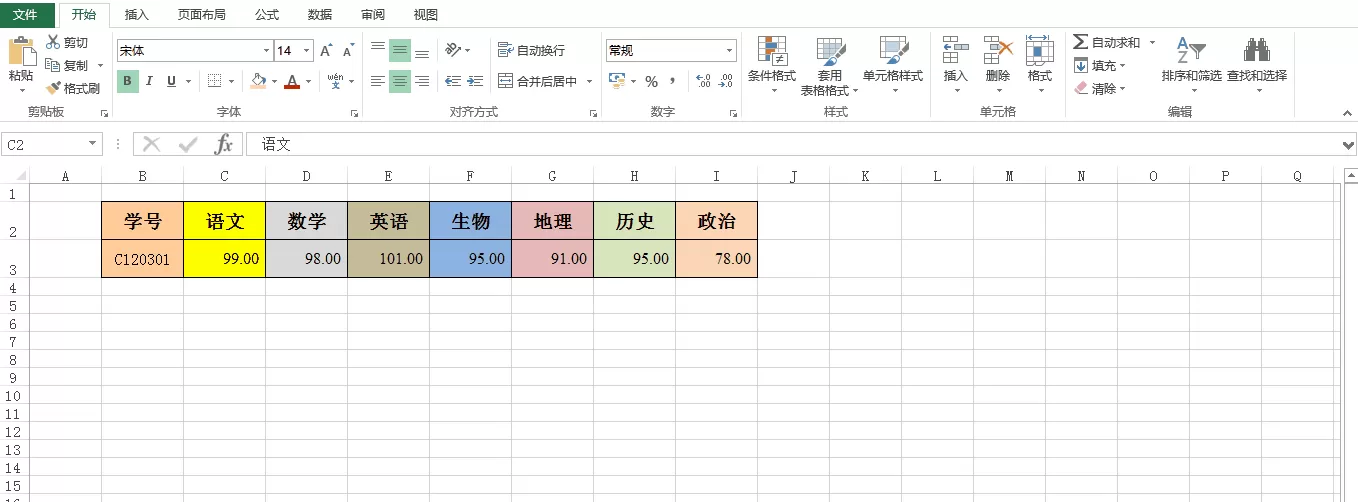1358x502 pixels.
Task: Switch to the Page Layout (页面布局) tab
Action: tap(202, 15)
